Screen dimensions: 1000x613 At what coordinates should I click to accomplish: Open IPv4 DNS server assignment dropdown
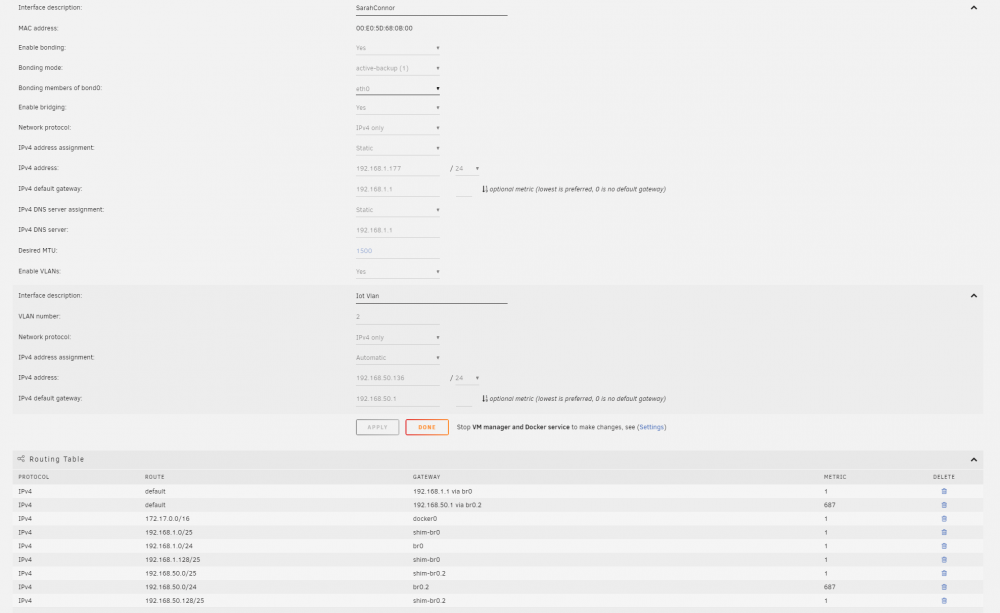coord(397,210)
